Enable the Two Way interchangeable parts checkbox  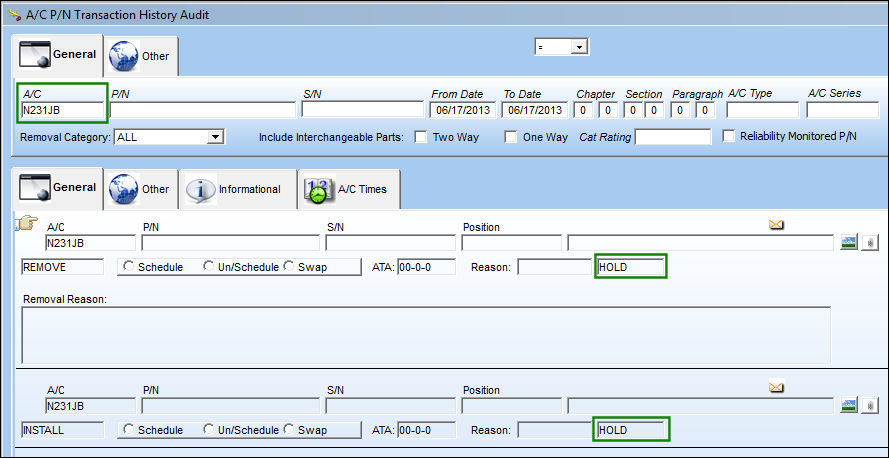(421, 137)
